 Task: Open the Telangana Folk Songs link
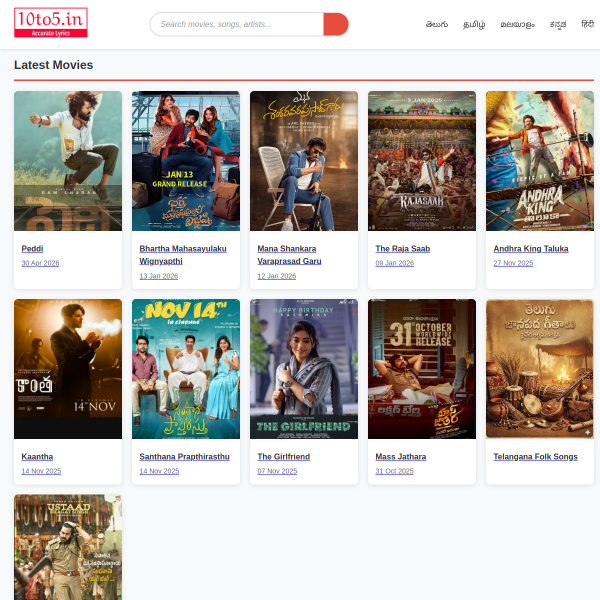[535, 456]
